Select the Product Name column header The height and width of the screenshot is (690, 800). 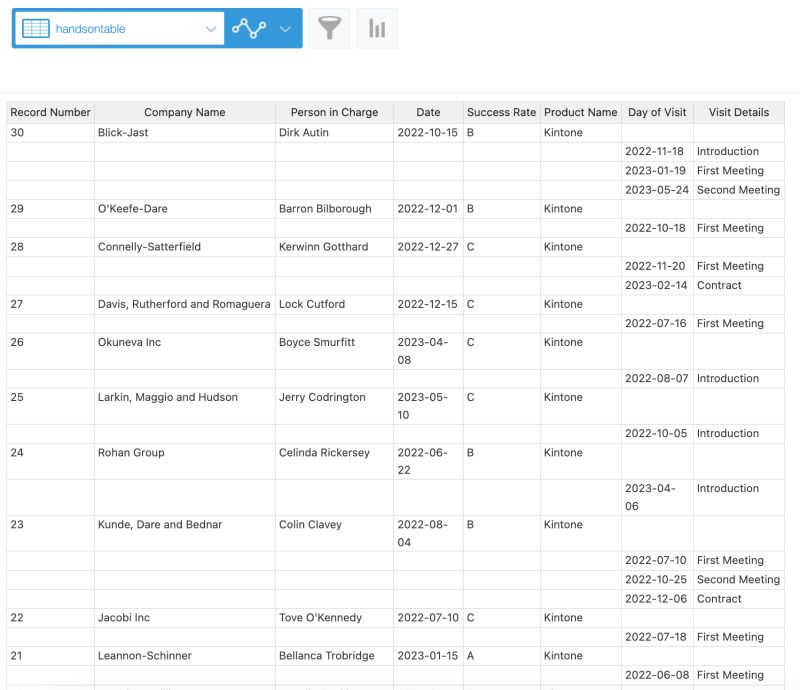click(x=580, y=112)
